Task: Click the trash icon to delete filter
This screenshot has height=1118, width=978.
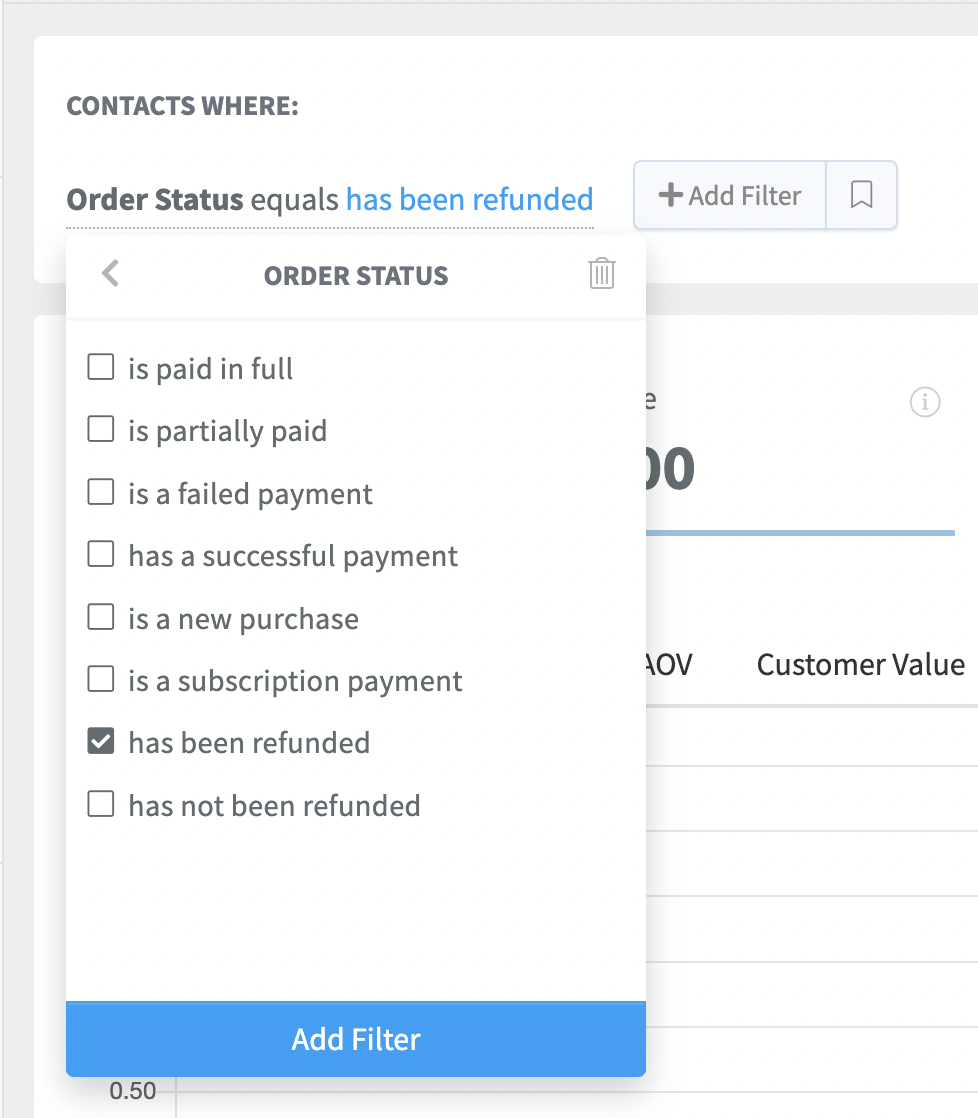Action: pyautogui.click(x=602, y=273)
